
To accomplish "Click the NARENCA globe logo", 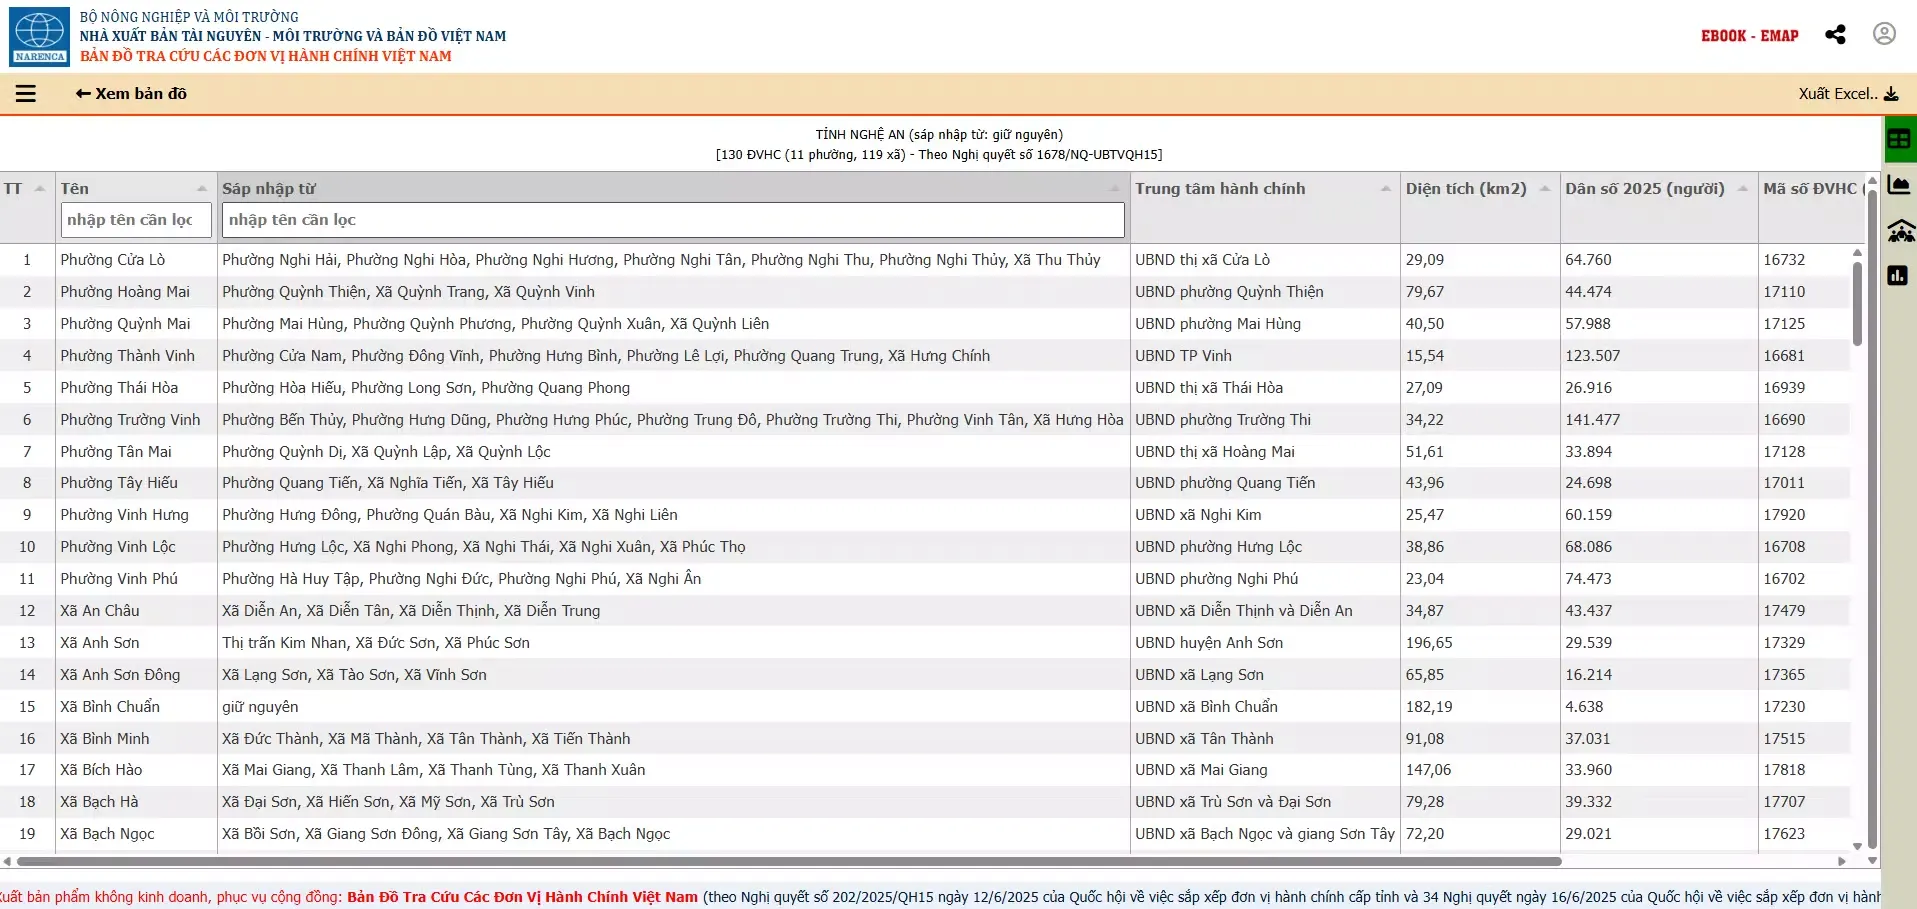I will pyautogui.click(x=40, y=36).
